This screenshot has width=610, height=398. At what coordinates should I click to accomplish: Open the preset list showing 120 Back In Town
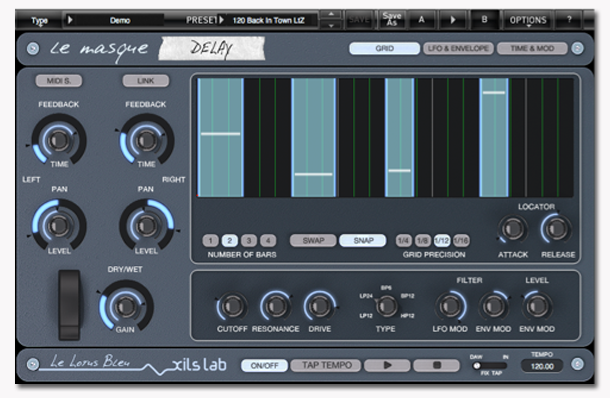pyautogui.click(x=268, y=20)
